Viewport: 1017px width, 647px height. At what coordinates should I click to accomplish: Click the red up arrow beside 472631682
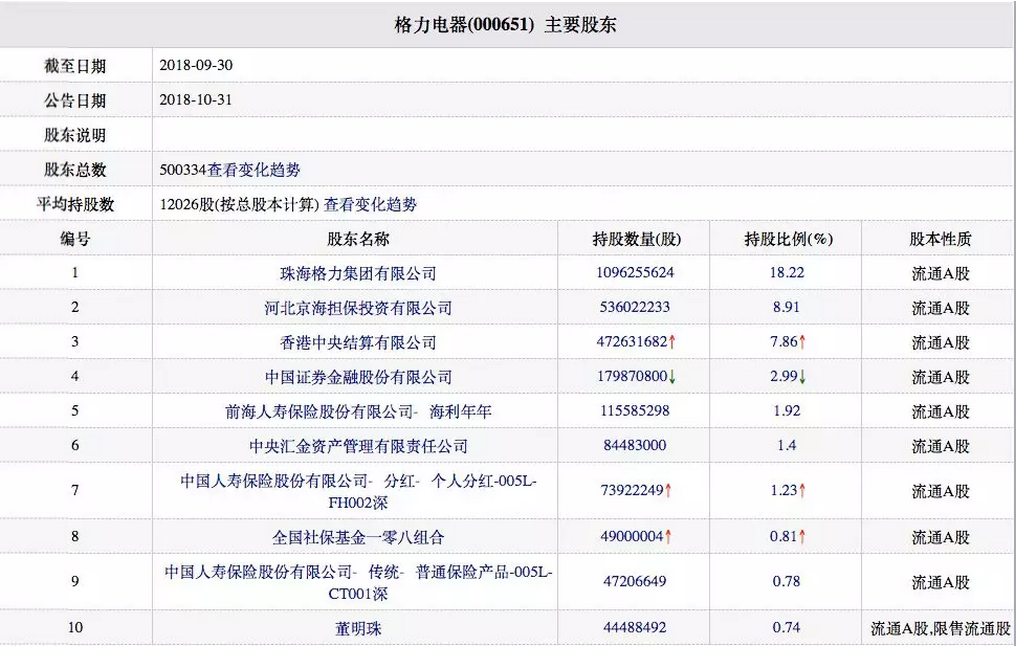pyautogui.click(x=673, y=342)
